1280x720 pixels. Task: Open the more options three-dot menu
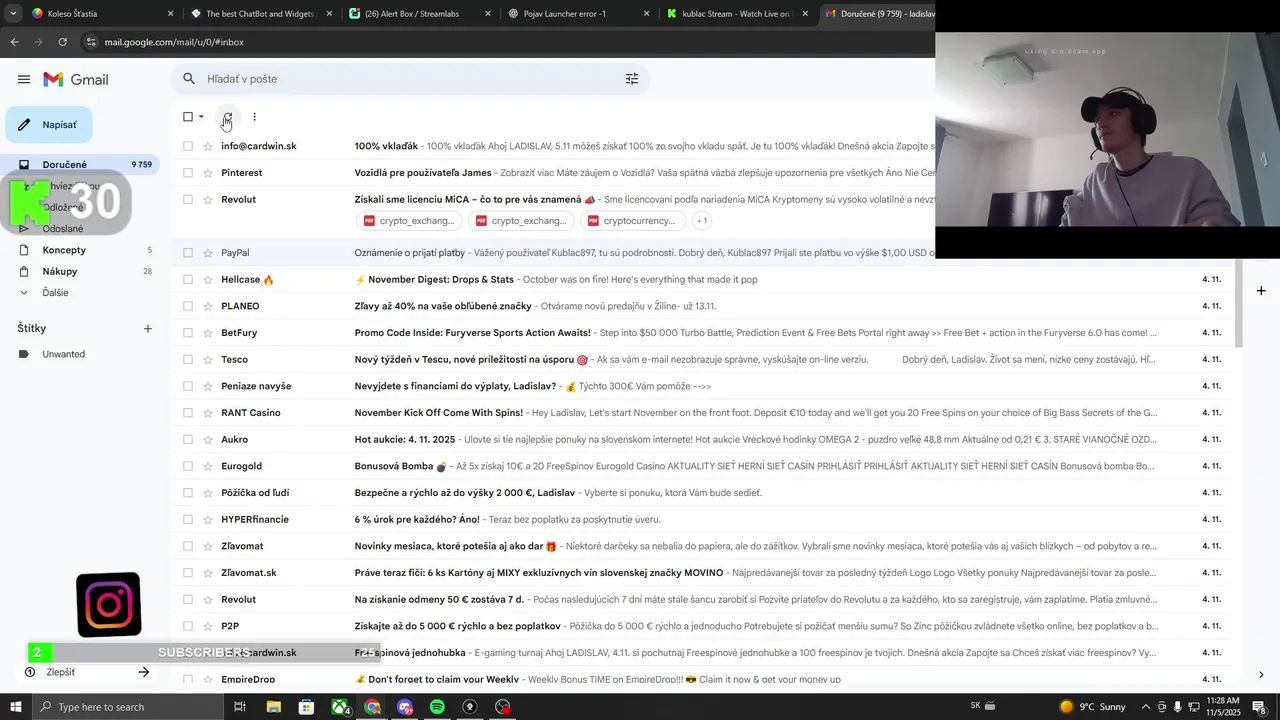click(x=254, y=117)
